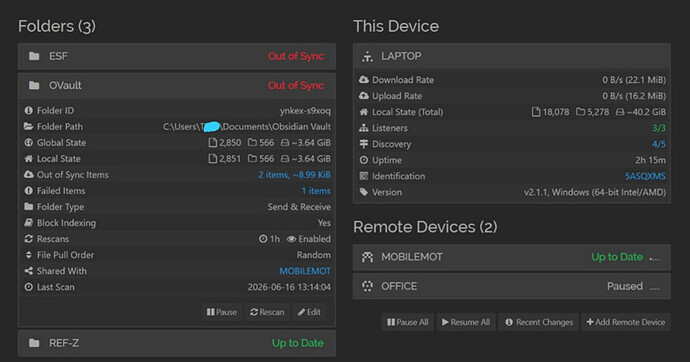The width and height of the screenshot is (690, 362).
Task: Click the ESF folder icon
Action: point(34,56)
